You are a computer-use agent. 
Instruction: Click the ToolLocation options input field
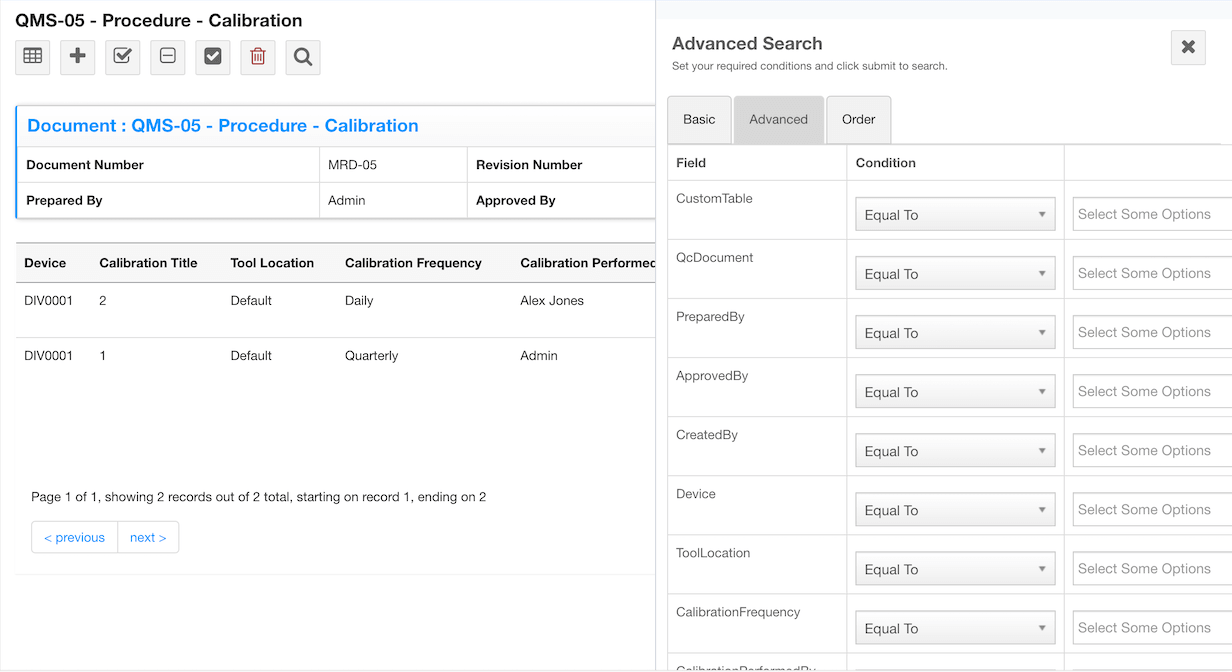(x=1152, y=568)
